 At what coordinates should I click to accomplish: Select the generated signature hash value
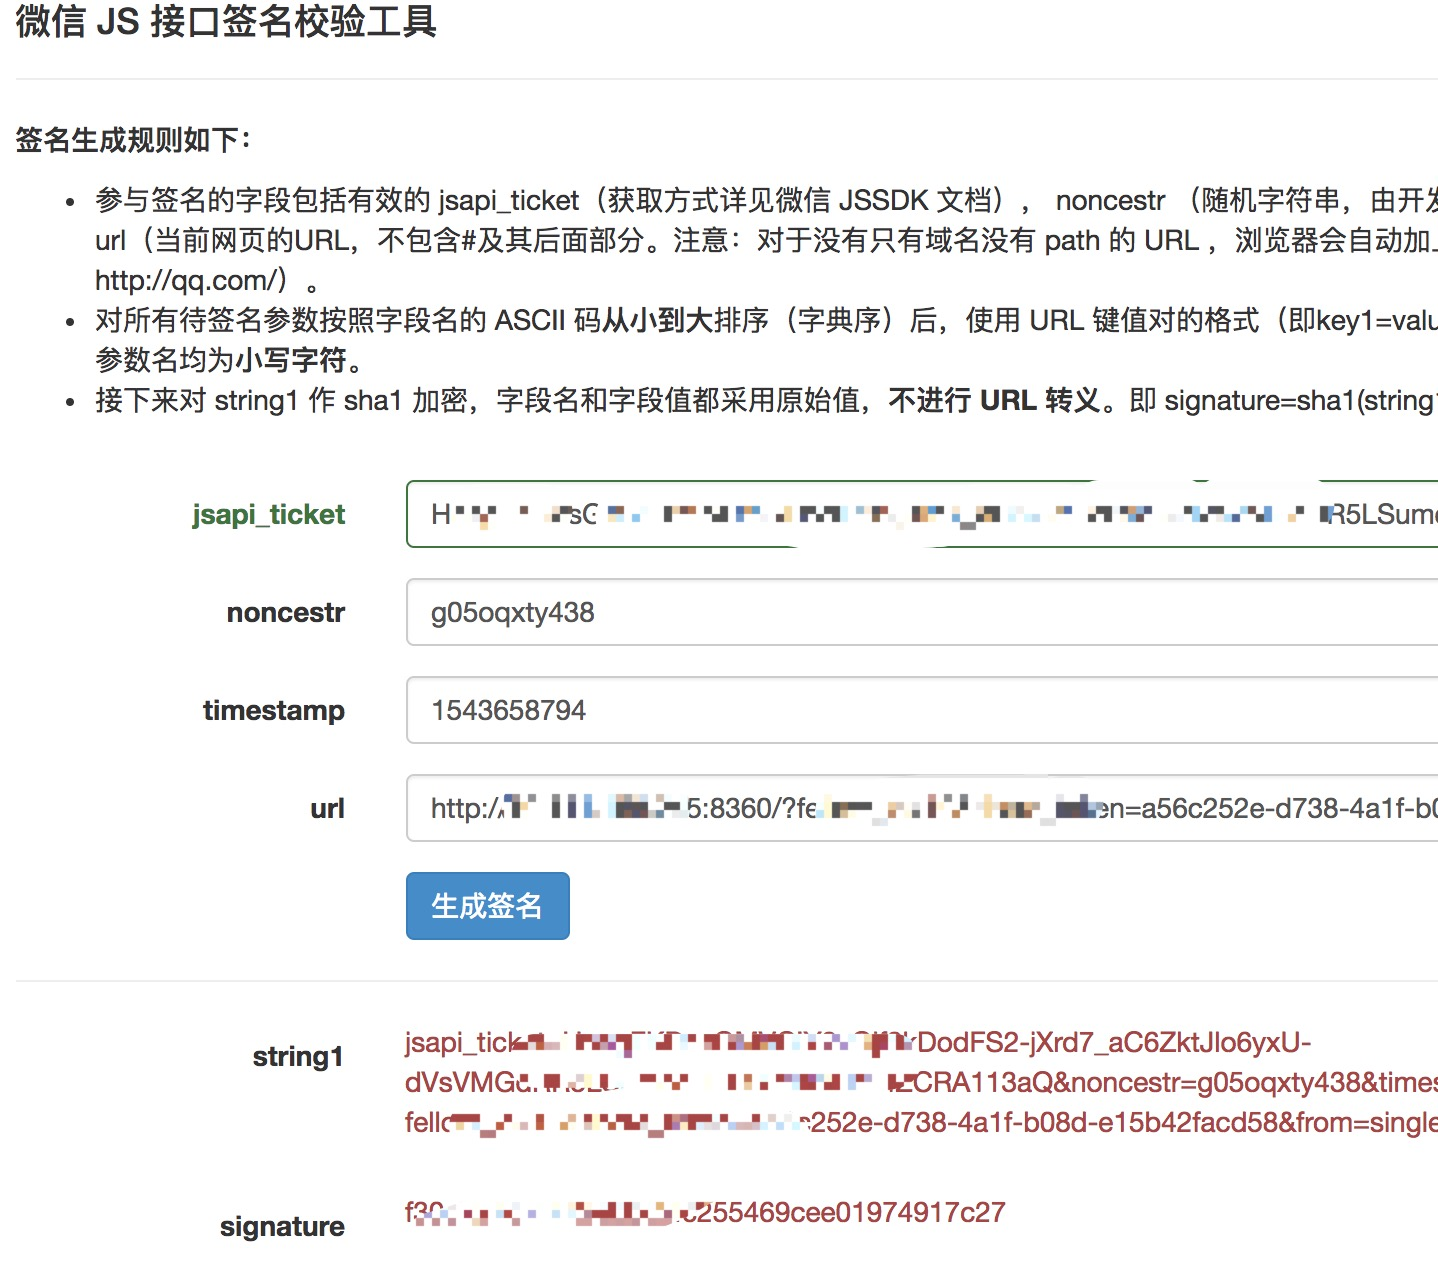pos(705,1212)
